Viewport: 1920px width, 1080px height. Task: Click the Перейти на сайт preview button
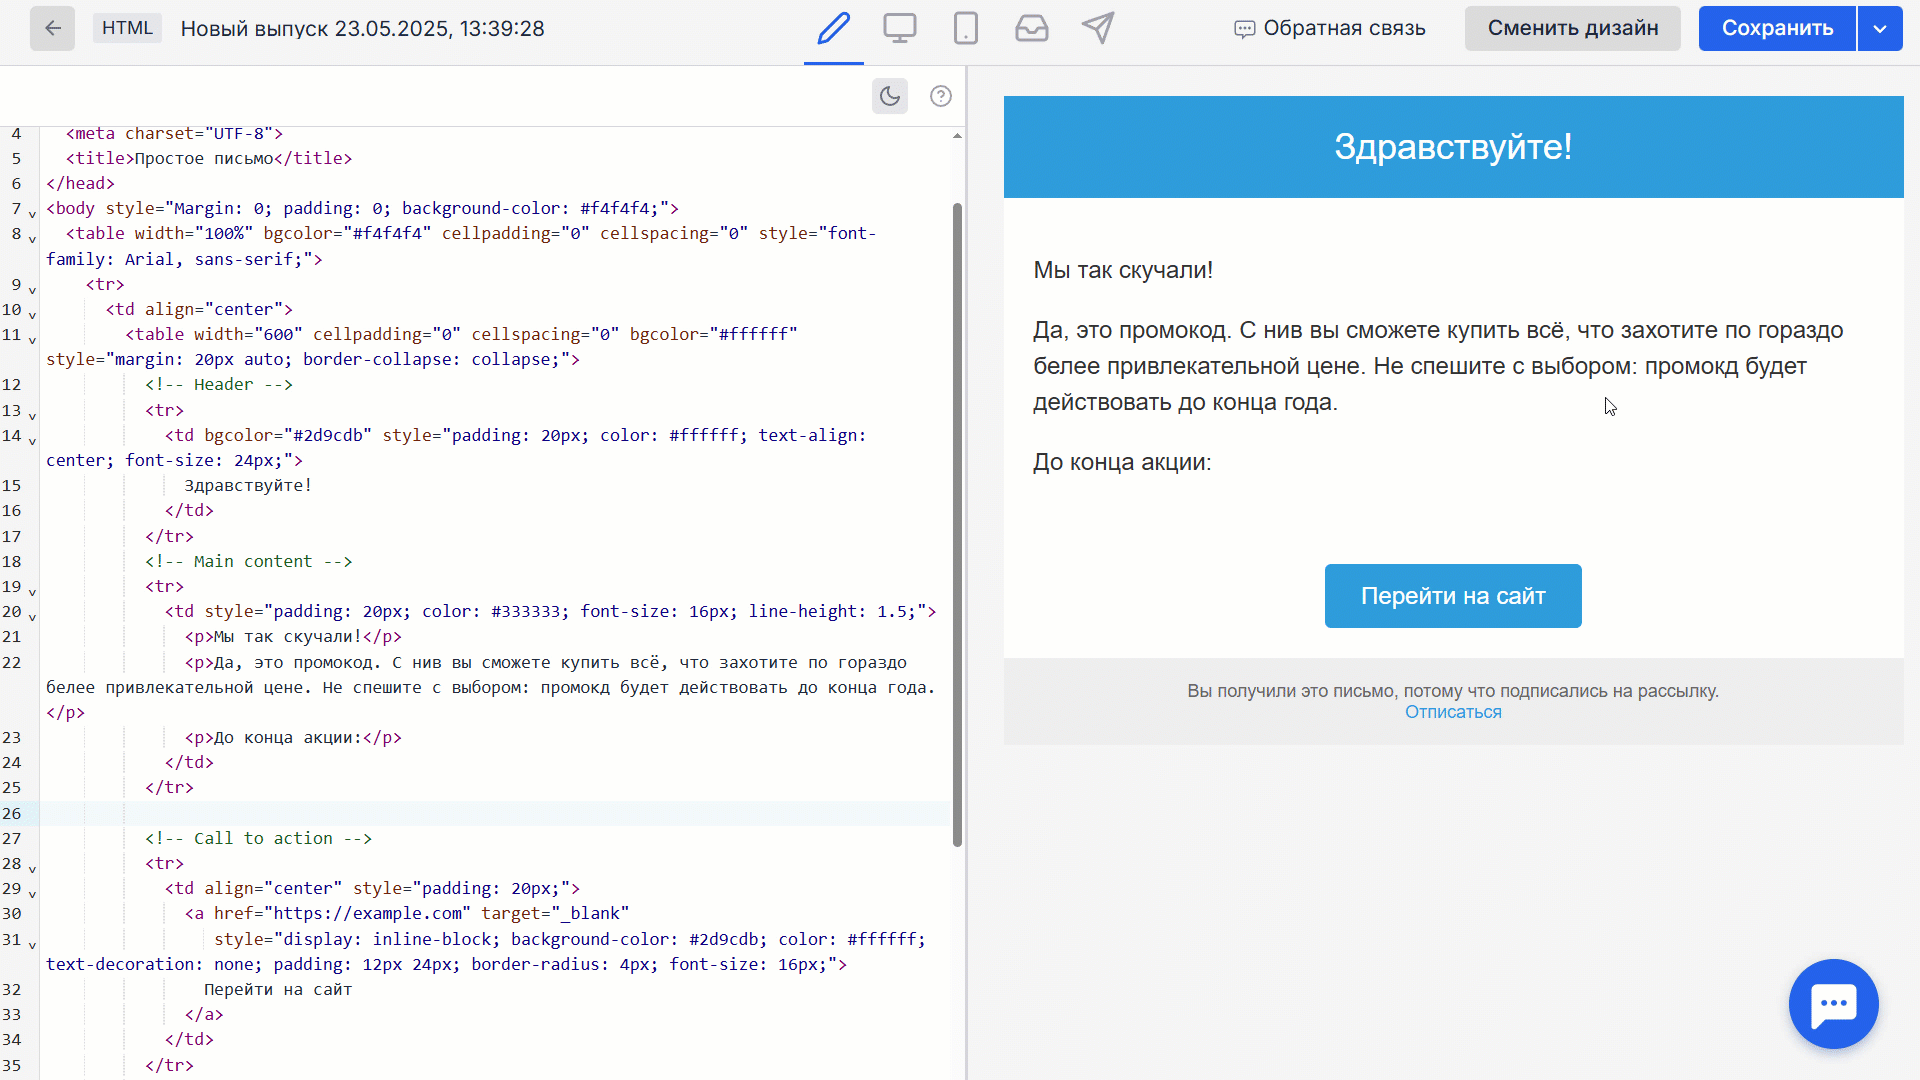[x=1452, y=596]
